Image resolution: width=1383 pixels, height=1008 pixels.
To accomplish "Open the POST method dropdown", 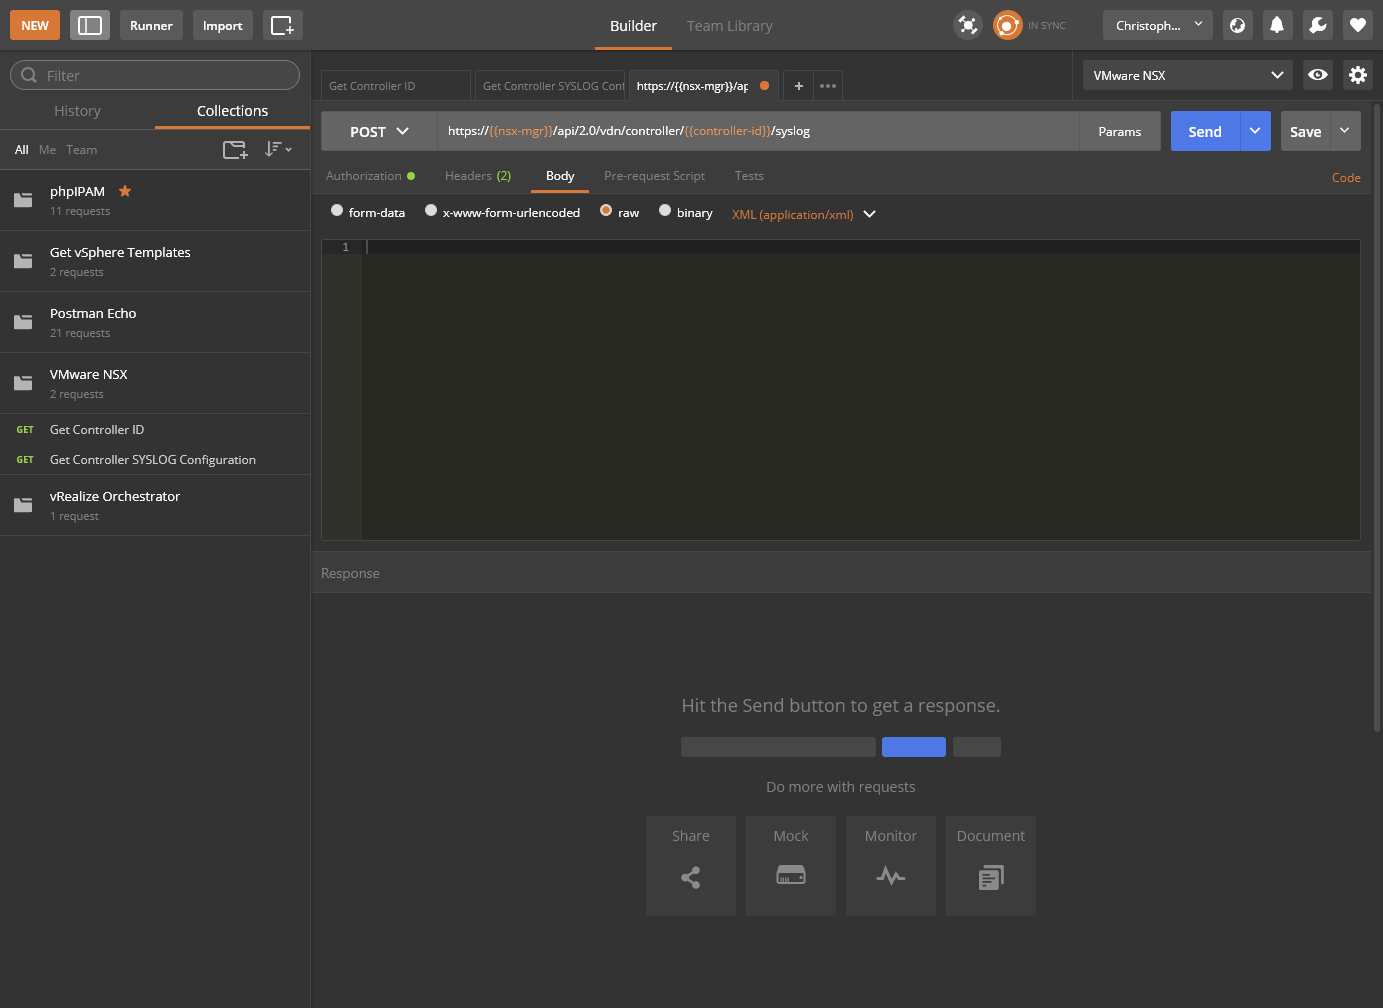I will point(379,132).
